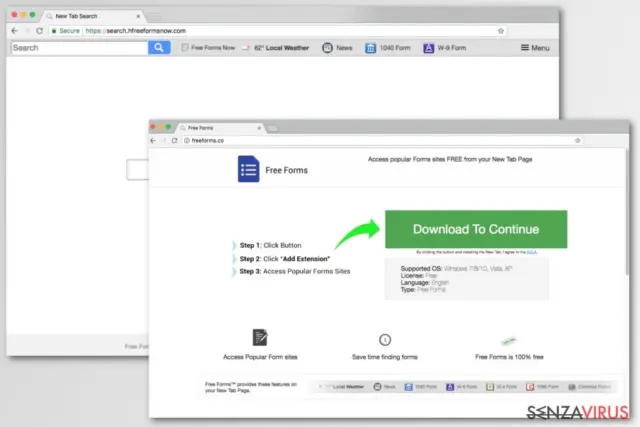Click News item in bottom feature preview strip
Image resolution: width=640 pixels, height=427 pixels.
[x=384, y=387]
